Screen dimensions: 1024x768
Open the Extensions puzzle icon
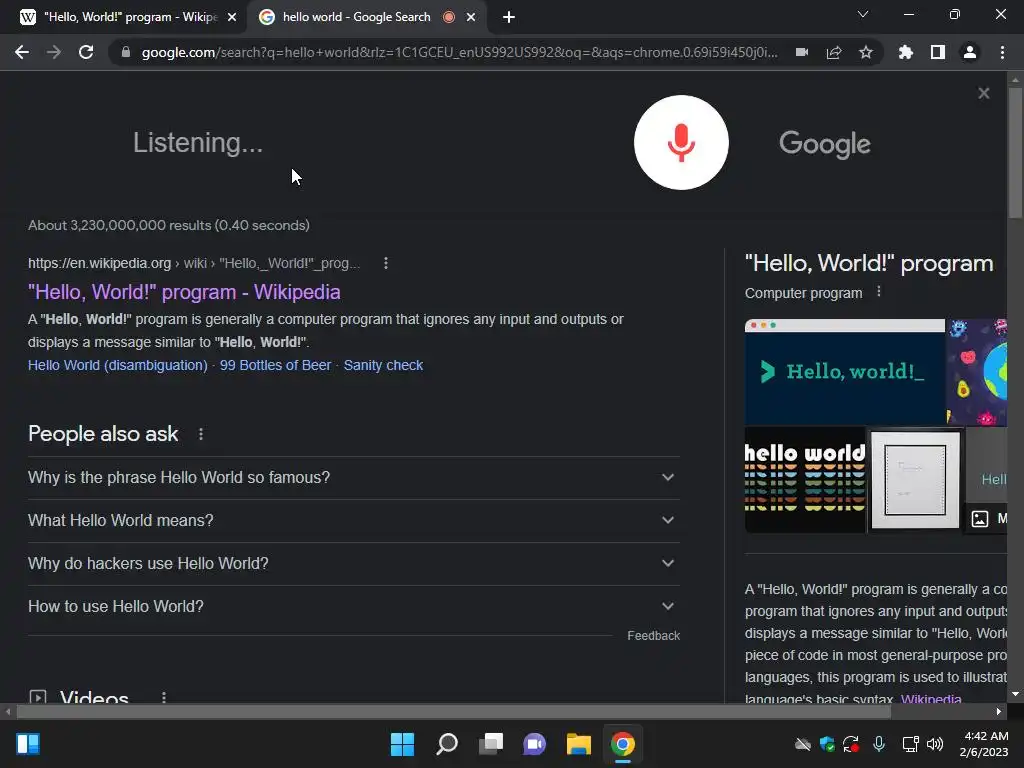905,52
